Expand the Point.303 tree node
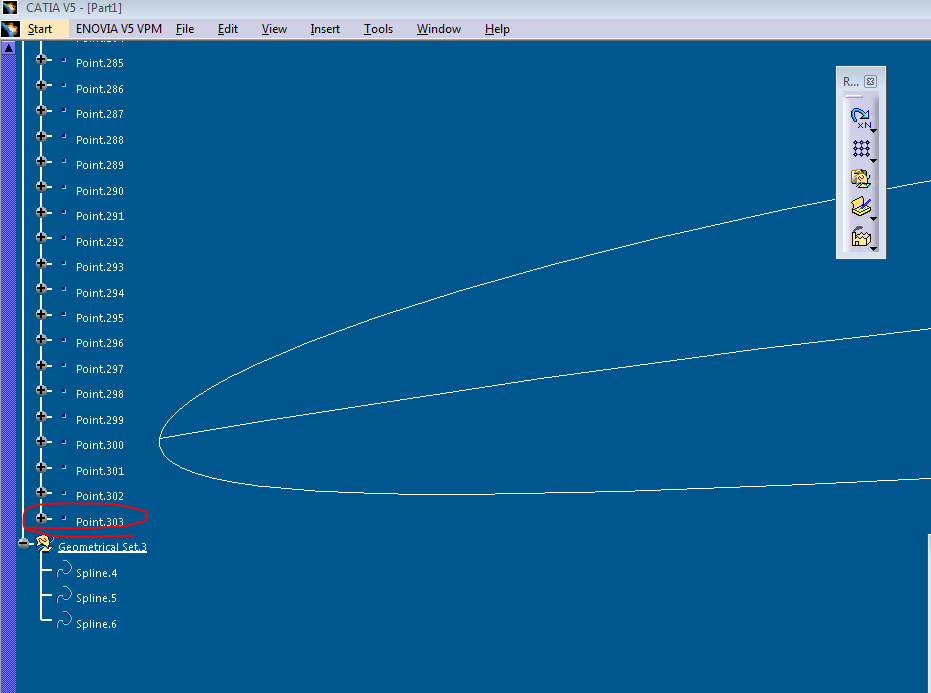Image resolution: width=931 pixels, height=693 pixels. tap(42, 518)
